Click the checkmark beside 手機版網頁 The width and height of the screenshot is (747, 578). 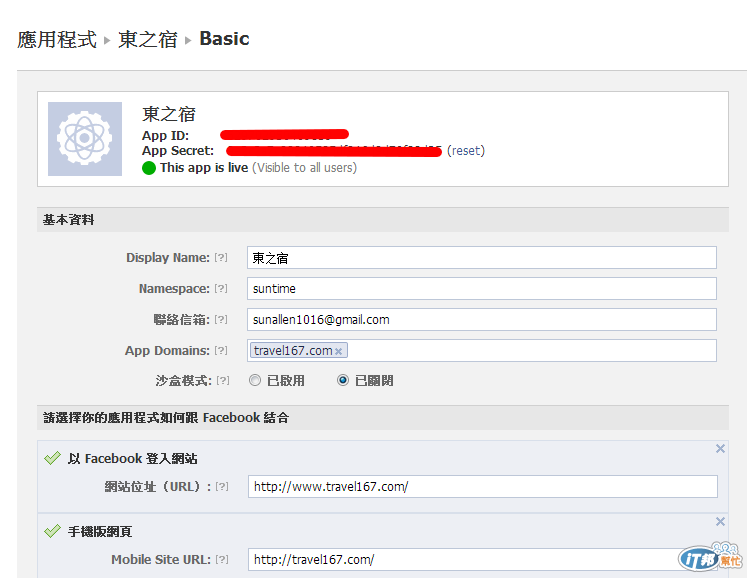tap(52, 531)
